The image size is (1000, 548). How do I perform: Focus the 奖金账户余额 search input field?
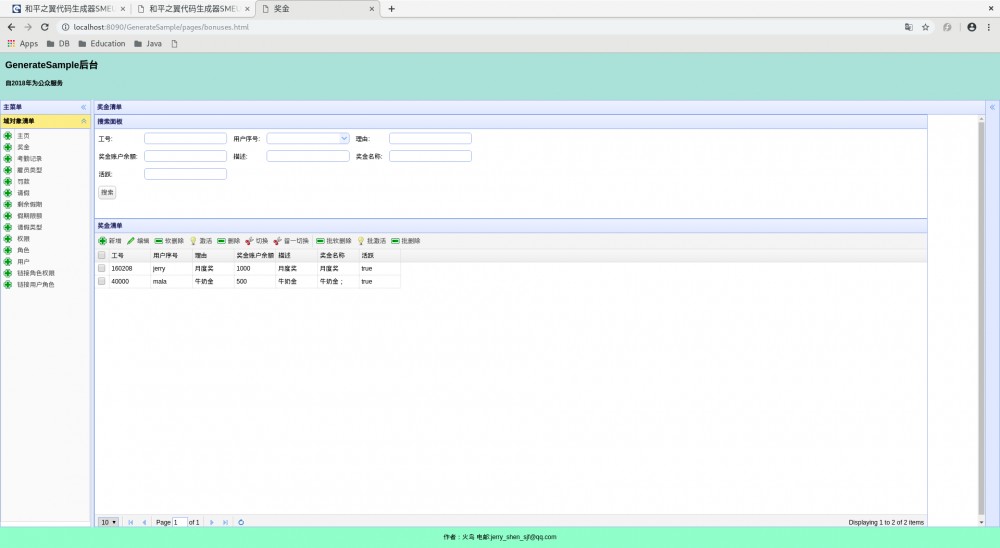coord(186,156)
